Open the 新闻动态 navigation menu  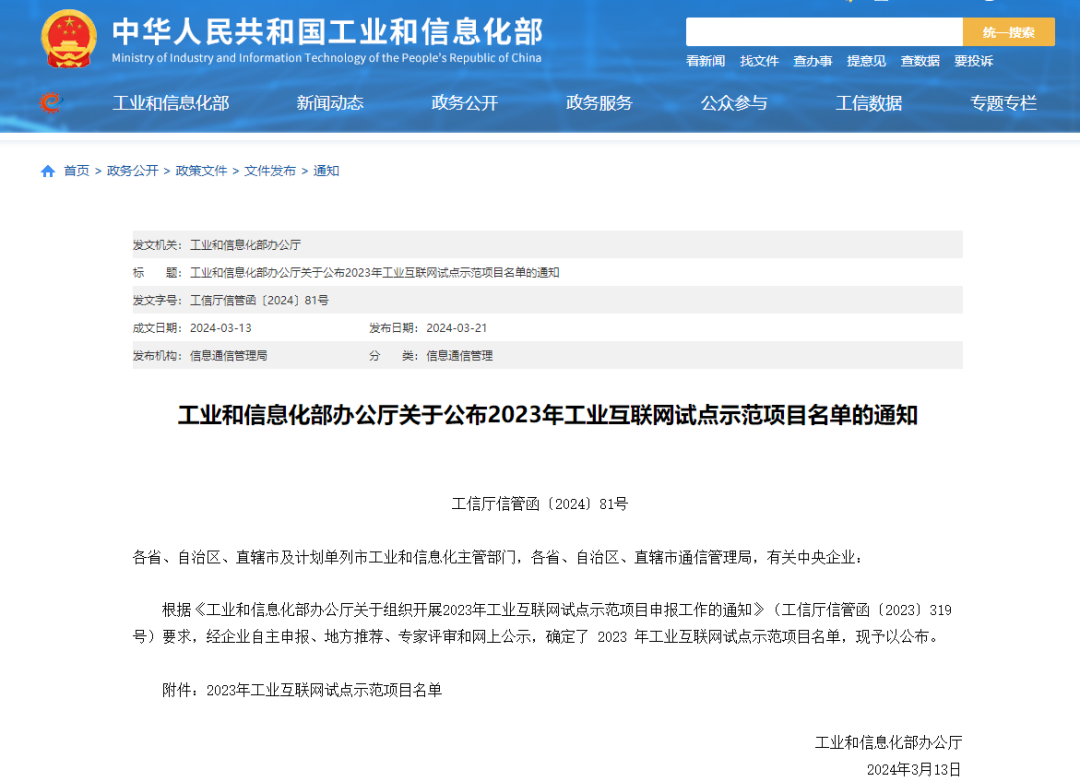[x=330, y=103]
